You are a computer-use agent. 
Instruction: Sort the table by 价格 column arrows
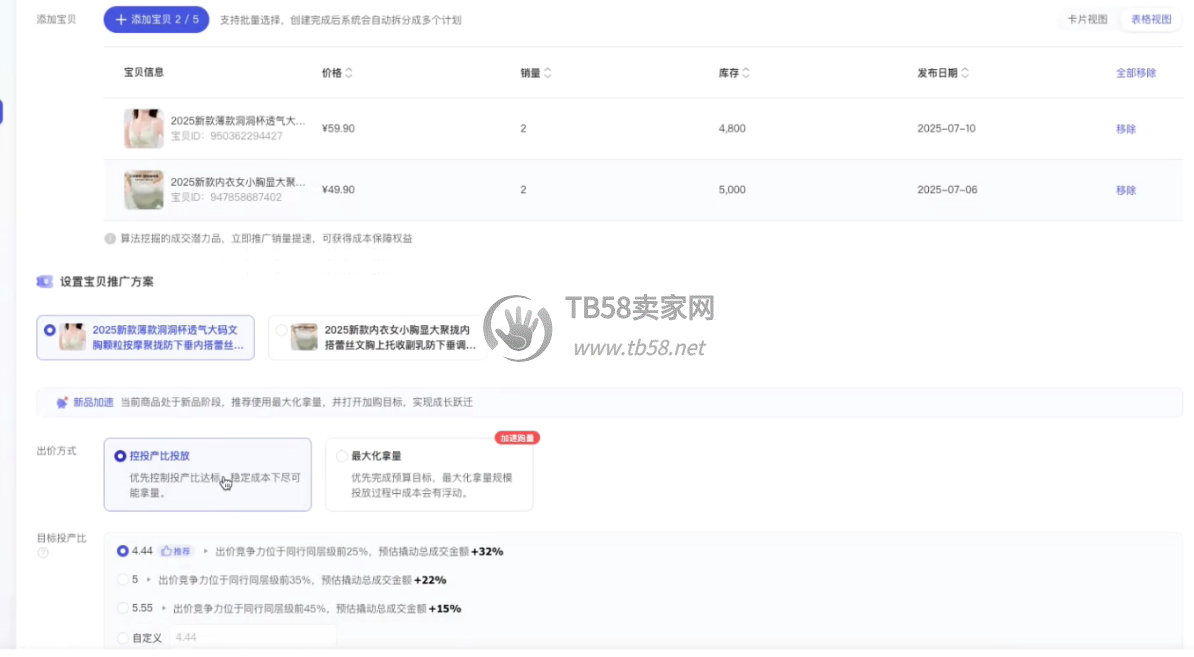click(x=348, y=73)
